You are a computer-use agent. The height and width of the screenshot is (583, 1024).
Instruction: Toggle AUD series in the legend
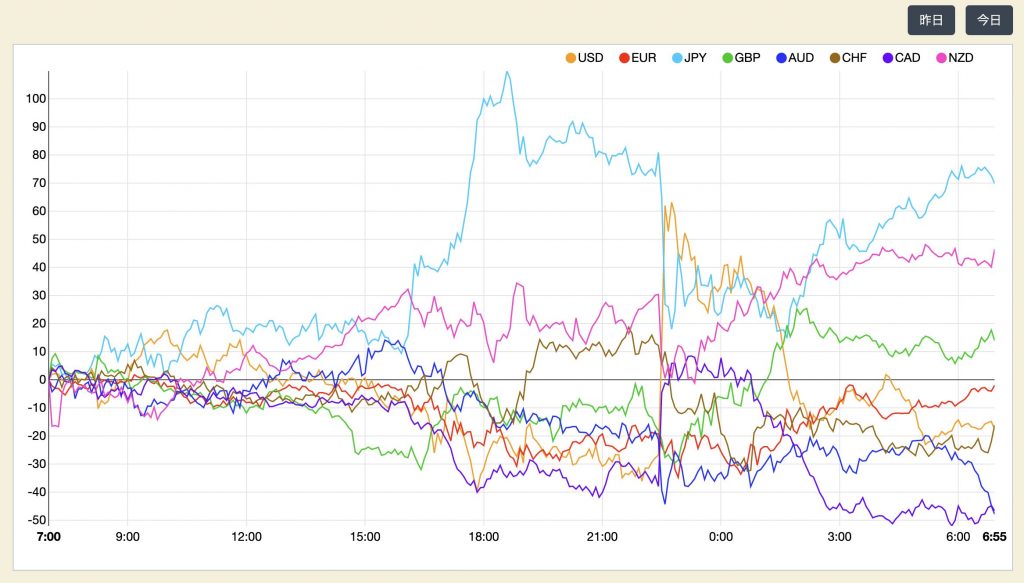click(x=795, y=57)
